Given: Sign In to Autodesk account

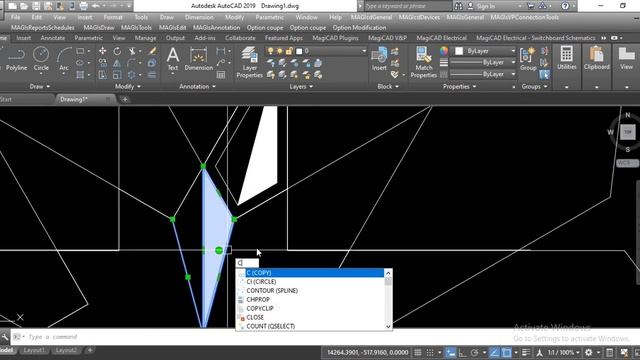Looking at the screenshot, I should [486, 6].
